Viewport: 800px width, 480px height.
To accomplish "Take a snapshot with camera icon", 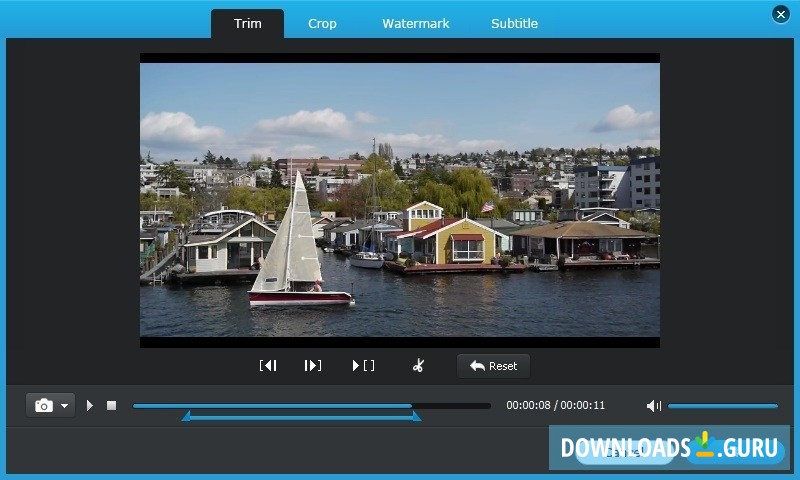I will click(44, 406).
